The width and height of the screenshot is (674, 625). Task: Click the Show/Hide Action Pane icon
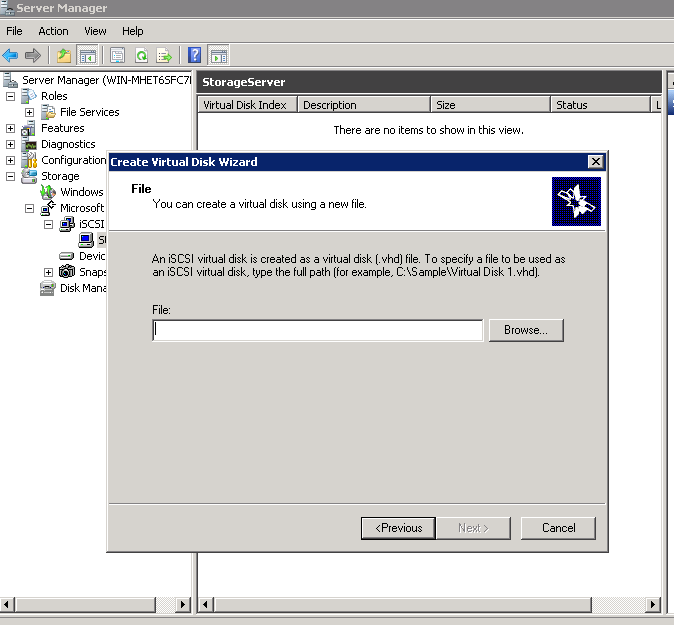click(218, 56)
